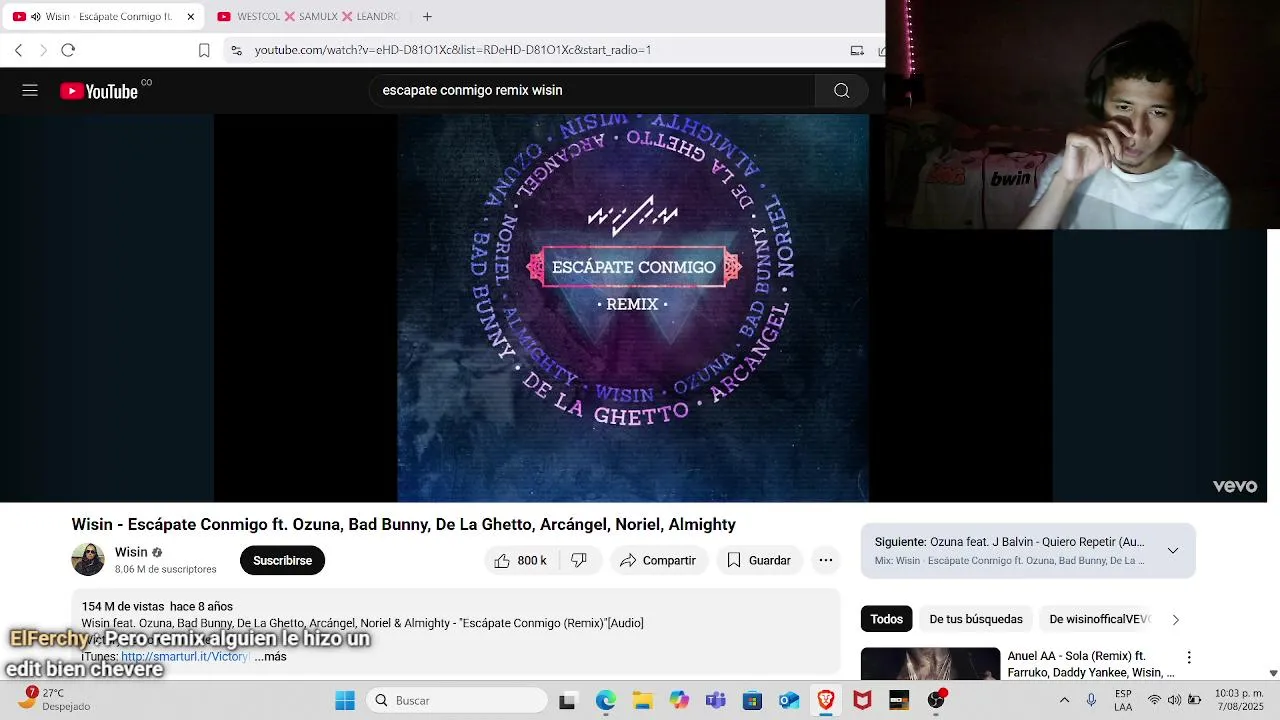Switch to Brave browser on the taskbar

click(826, 700)
